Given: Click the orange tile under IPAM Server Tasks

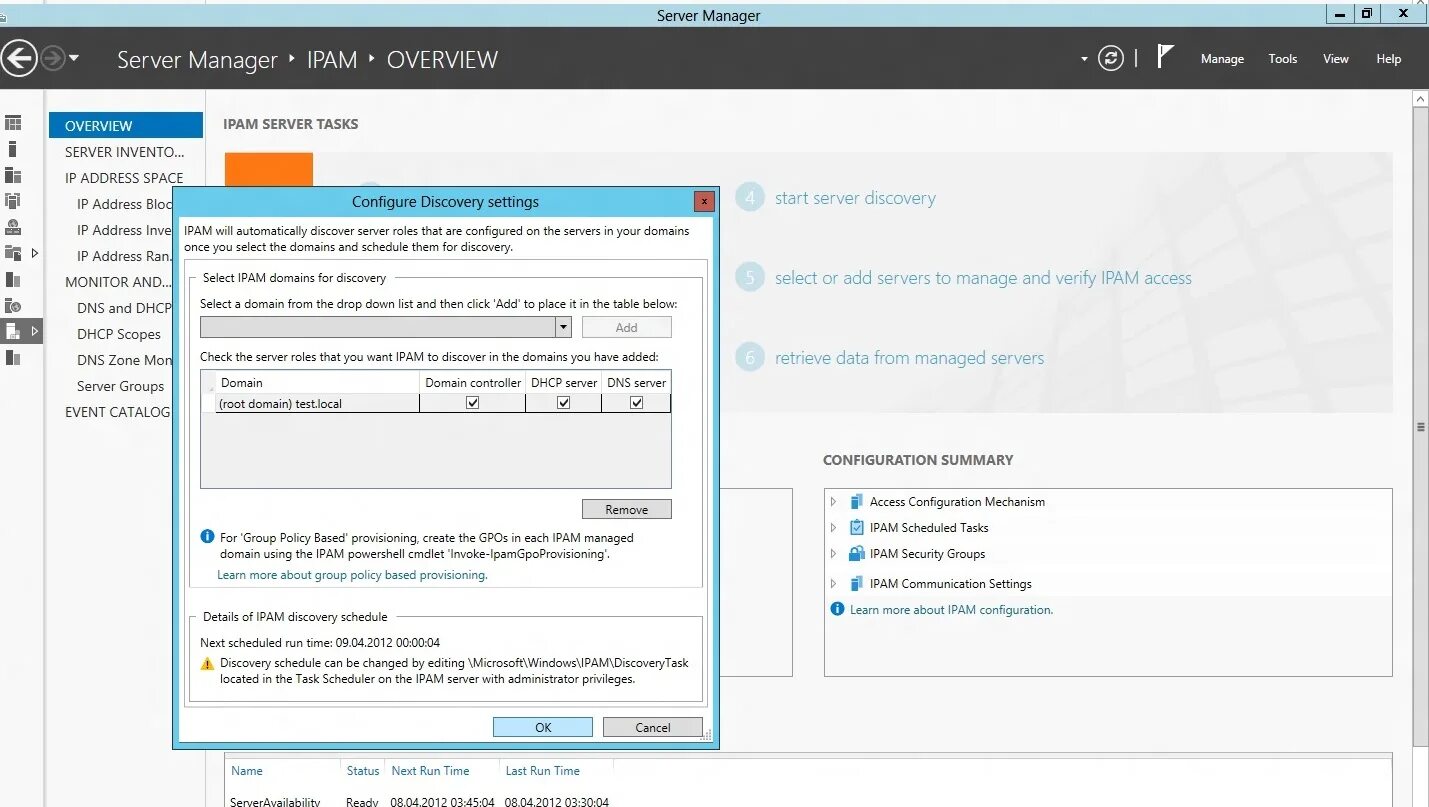Looking at the screenshot, I should [269, 169].
